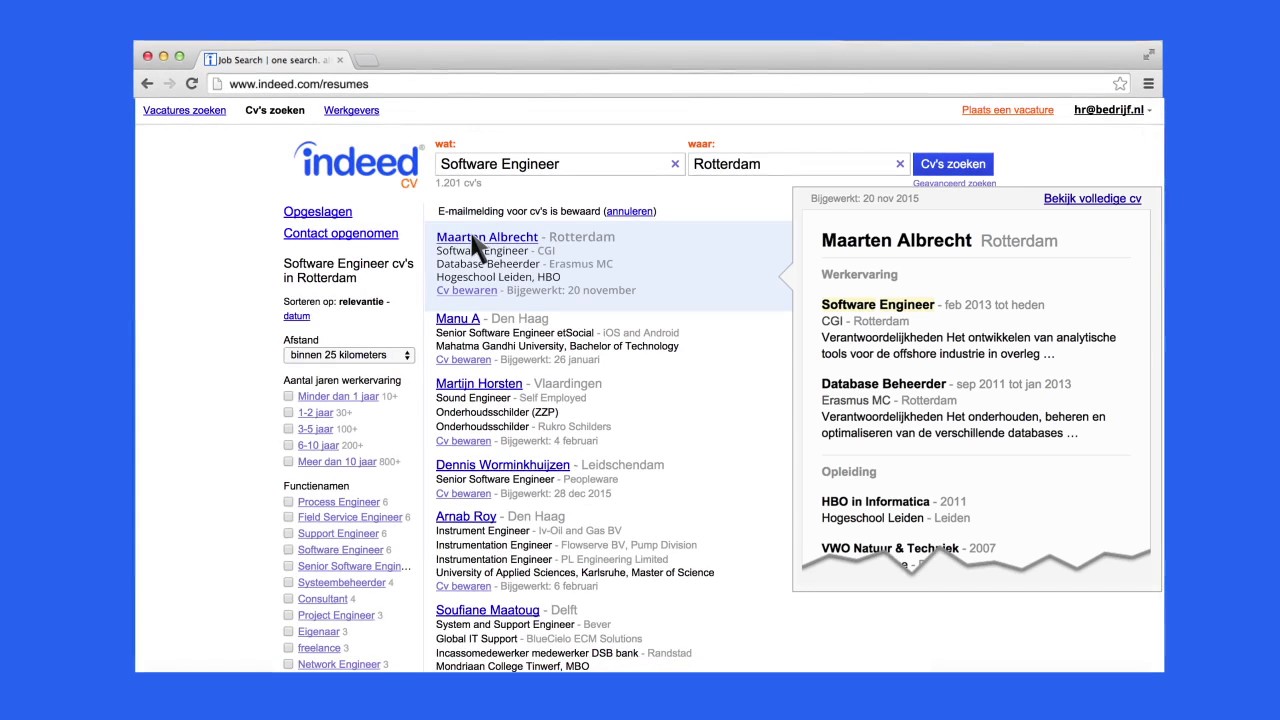
Task: Open Chrome hamburger menu
Action: 1148,84
